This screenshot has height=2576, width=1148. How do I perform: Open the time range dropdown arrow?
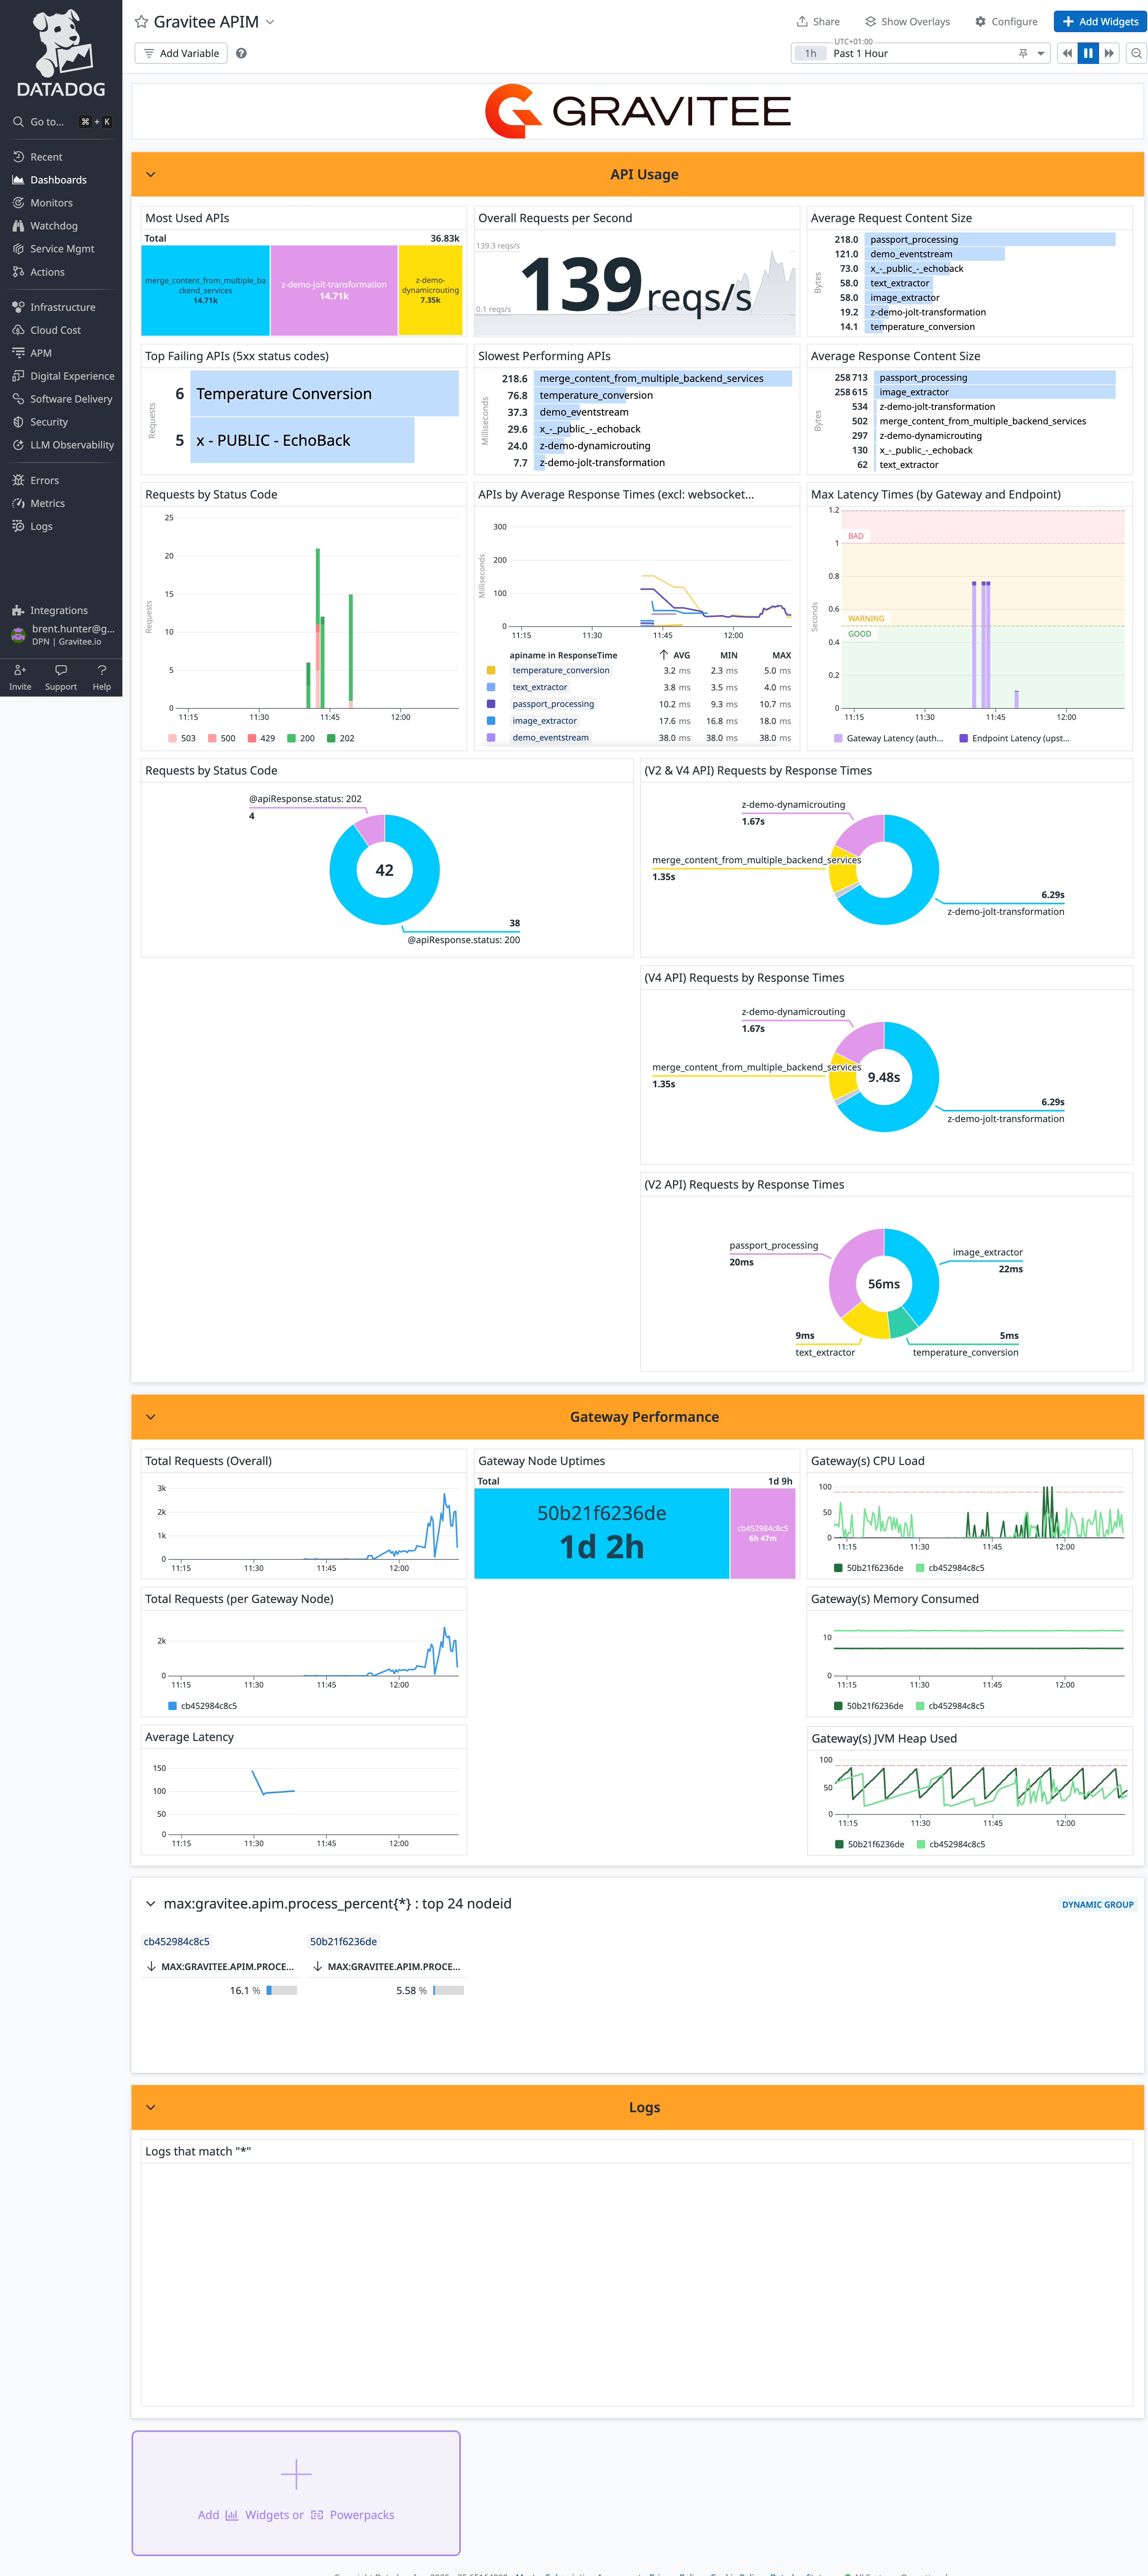1040,54
